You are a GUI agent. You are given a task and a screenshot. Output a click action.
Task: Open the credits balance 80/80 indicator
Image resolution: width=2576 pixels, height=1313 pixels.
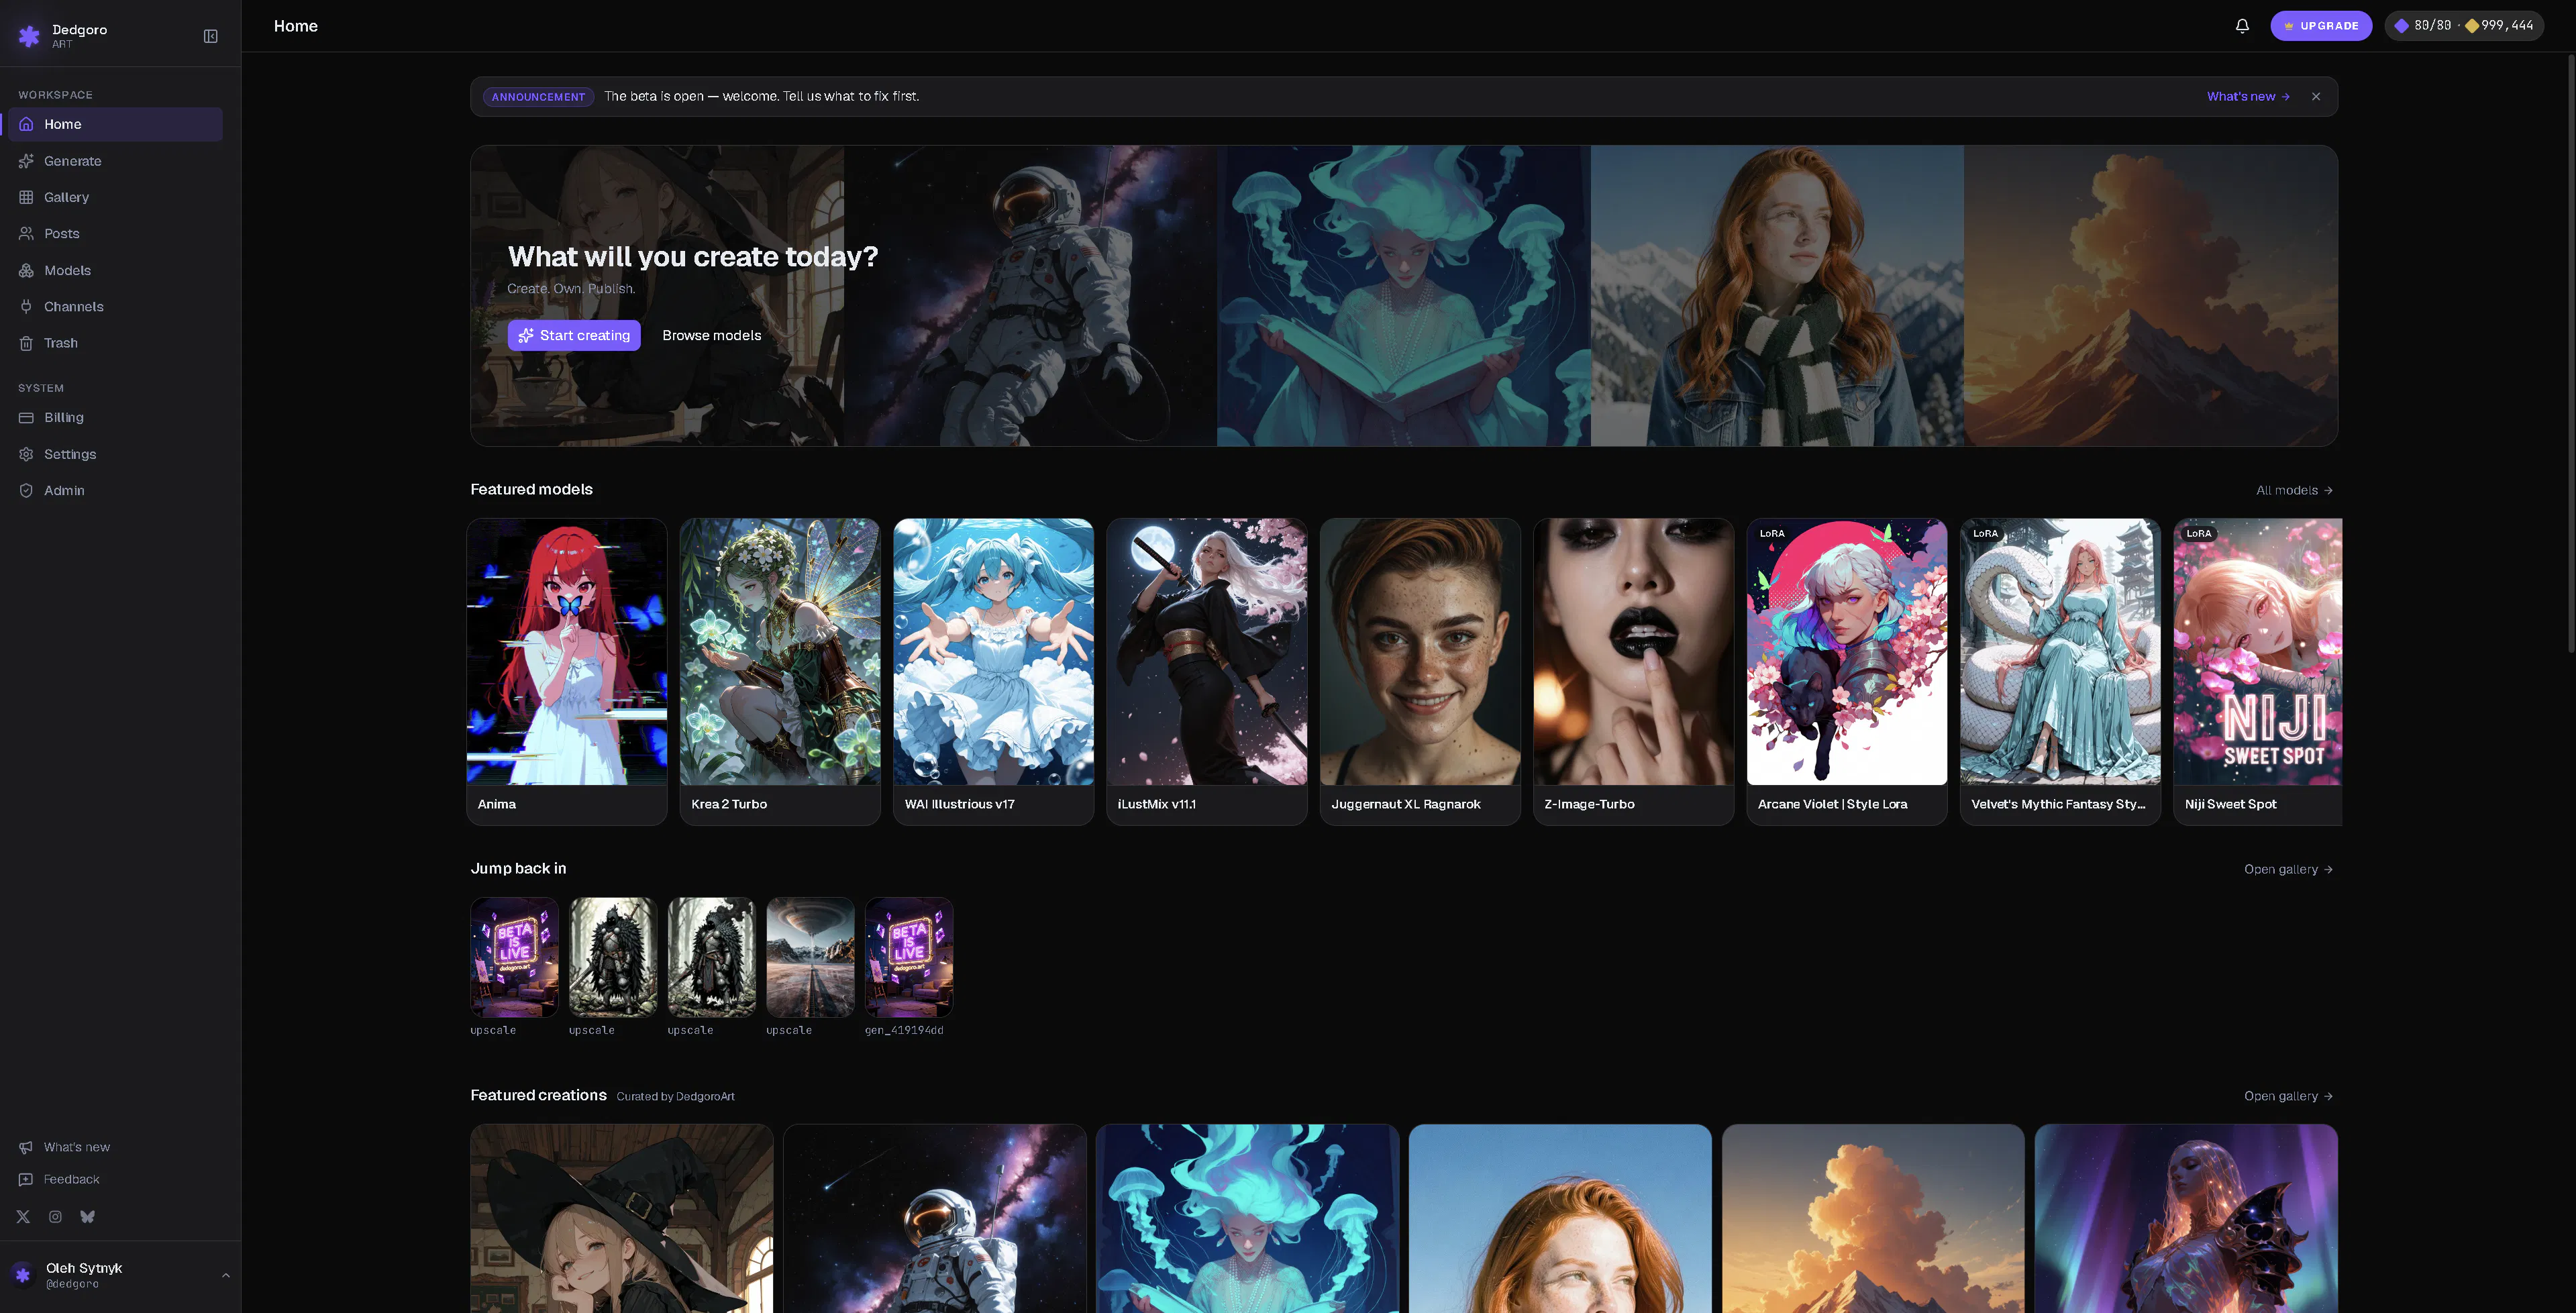coord(2464,26)
